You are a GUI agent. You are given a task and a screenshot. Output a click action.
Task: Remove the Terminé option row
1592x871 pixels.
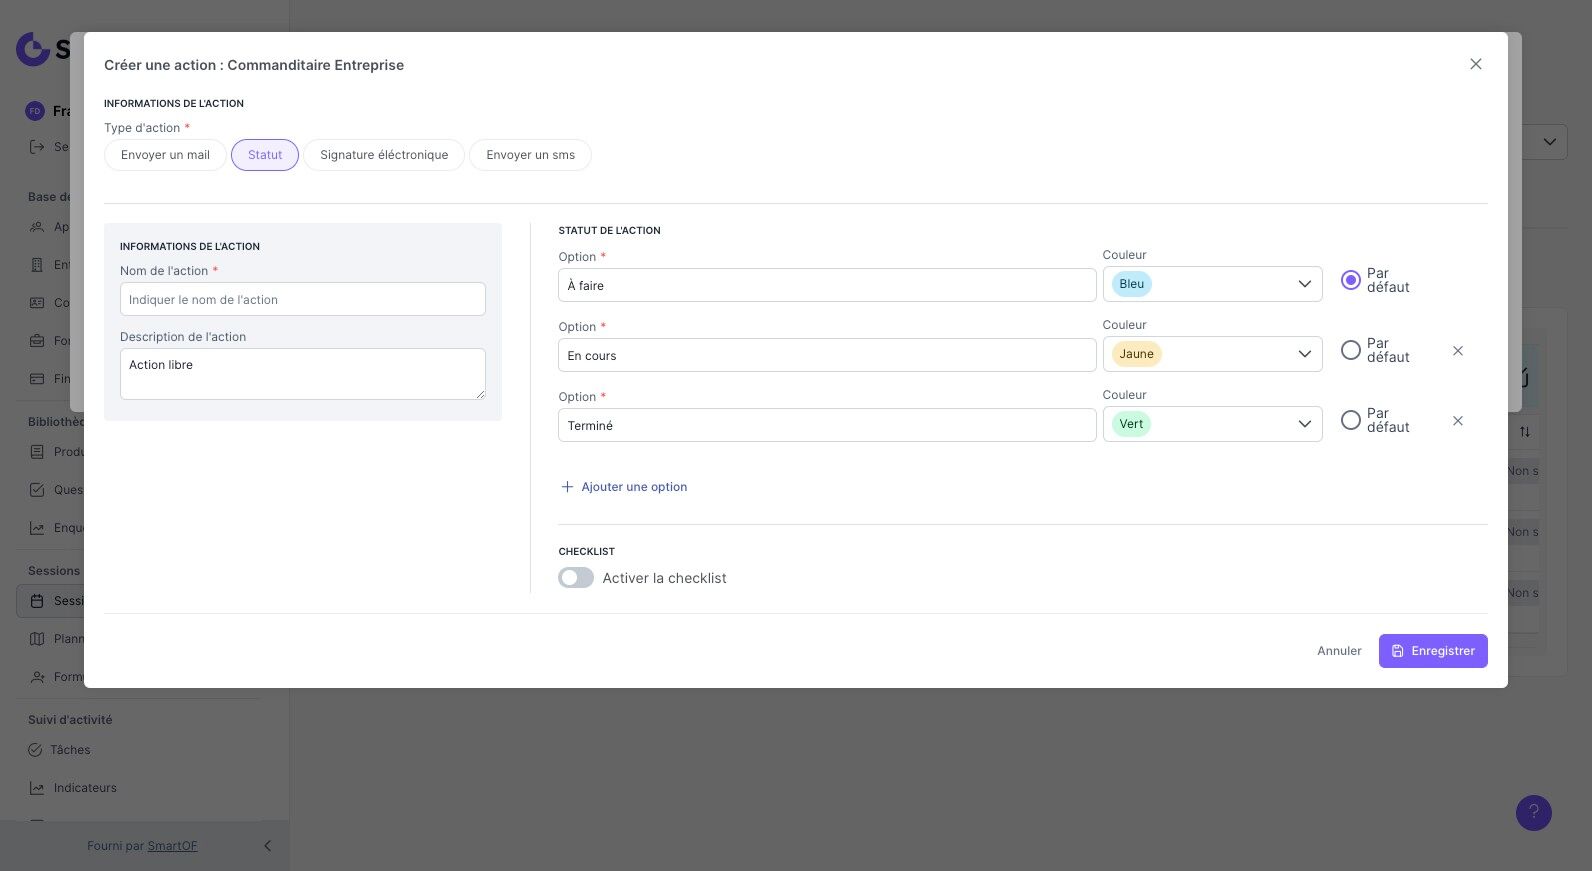click(1457, 421)
